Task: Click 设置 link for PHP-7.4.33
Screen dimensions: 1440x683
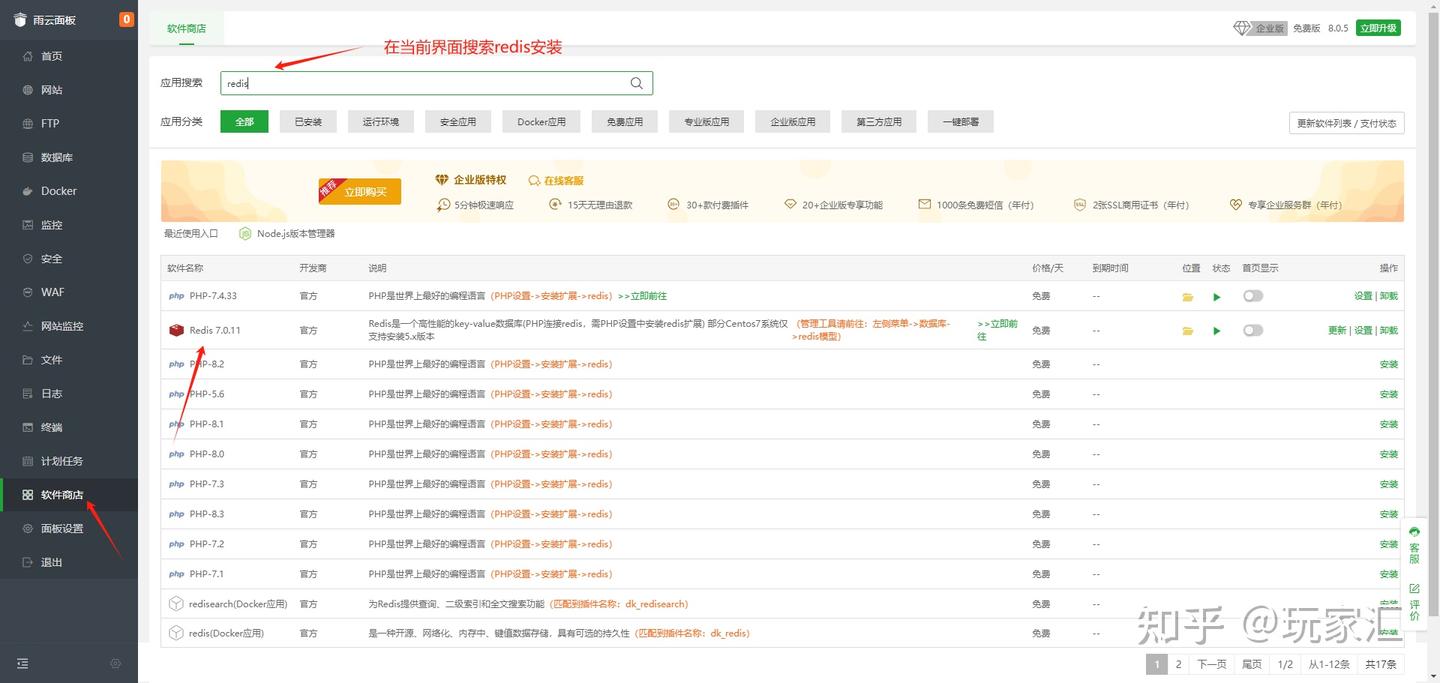Action: pos(1363,296)
